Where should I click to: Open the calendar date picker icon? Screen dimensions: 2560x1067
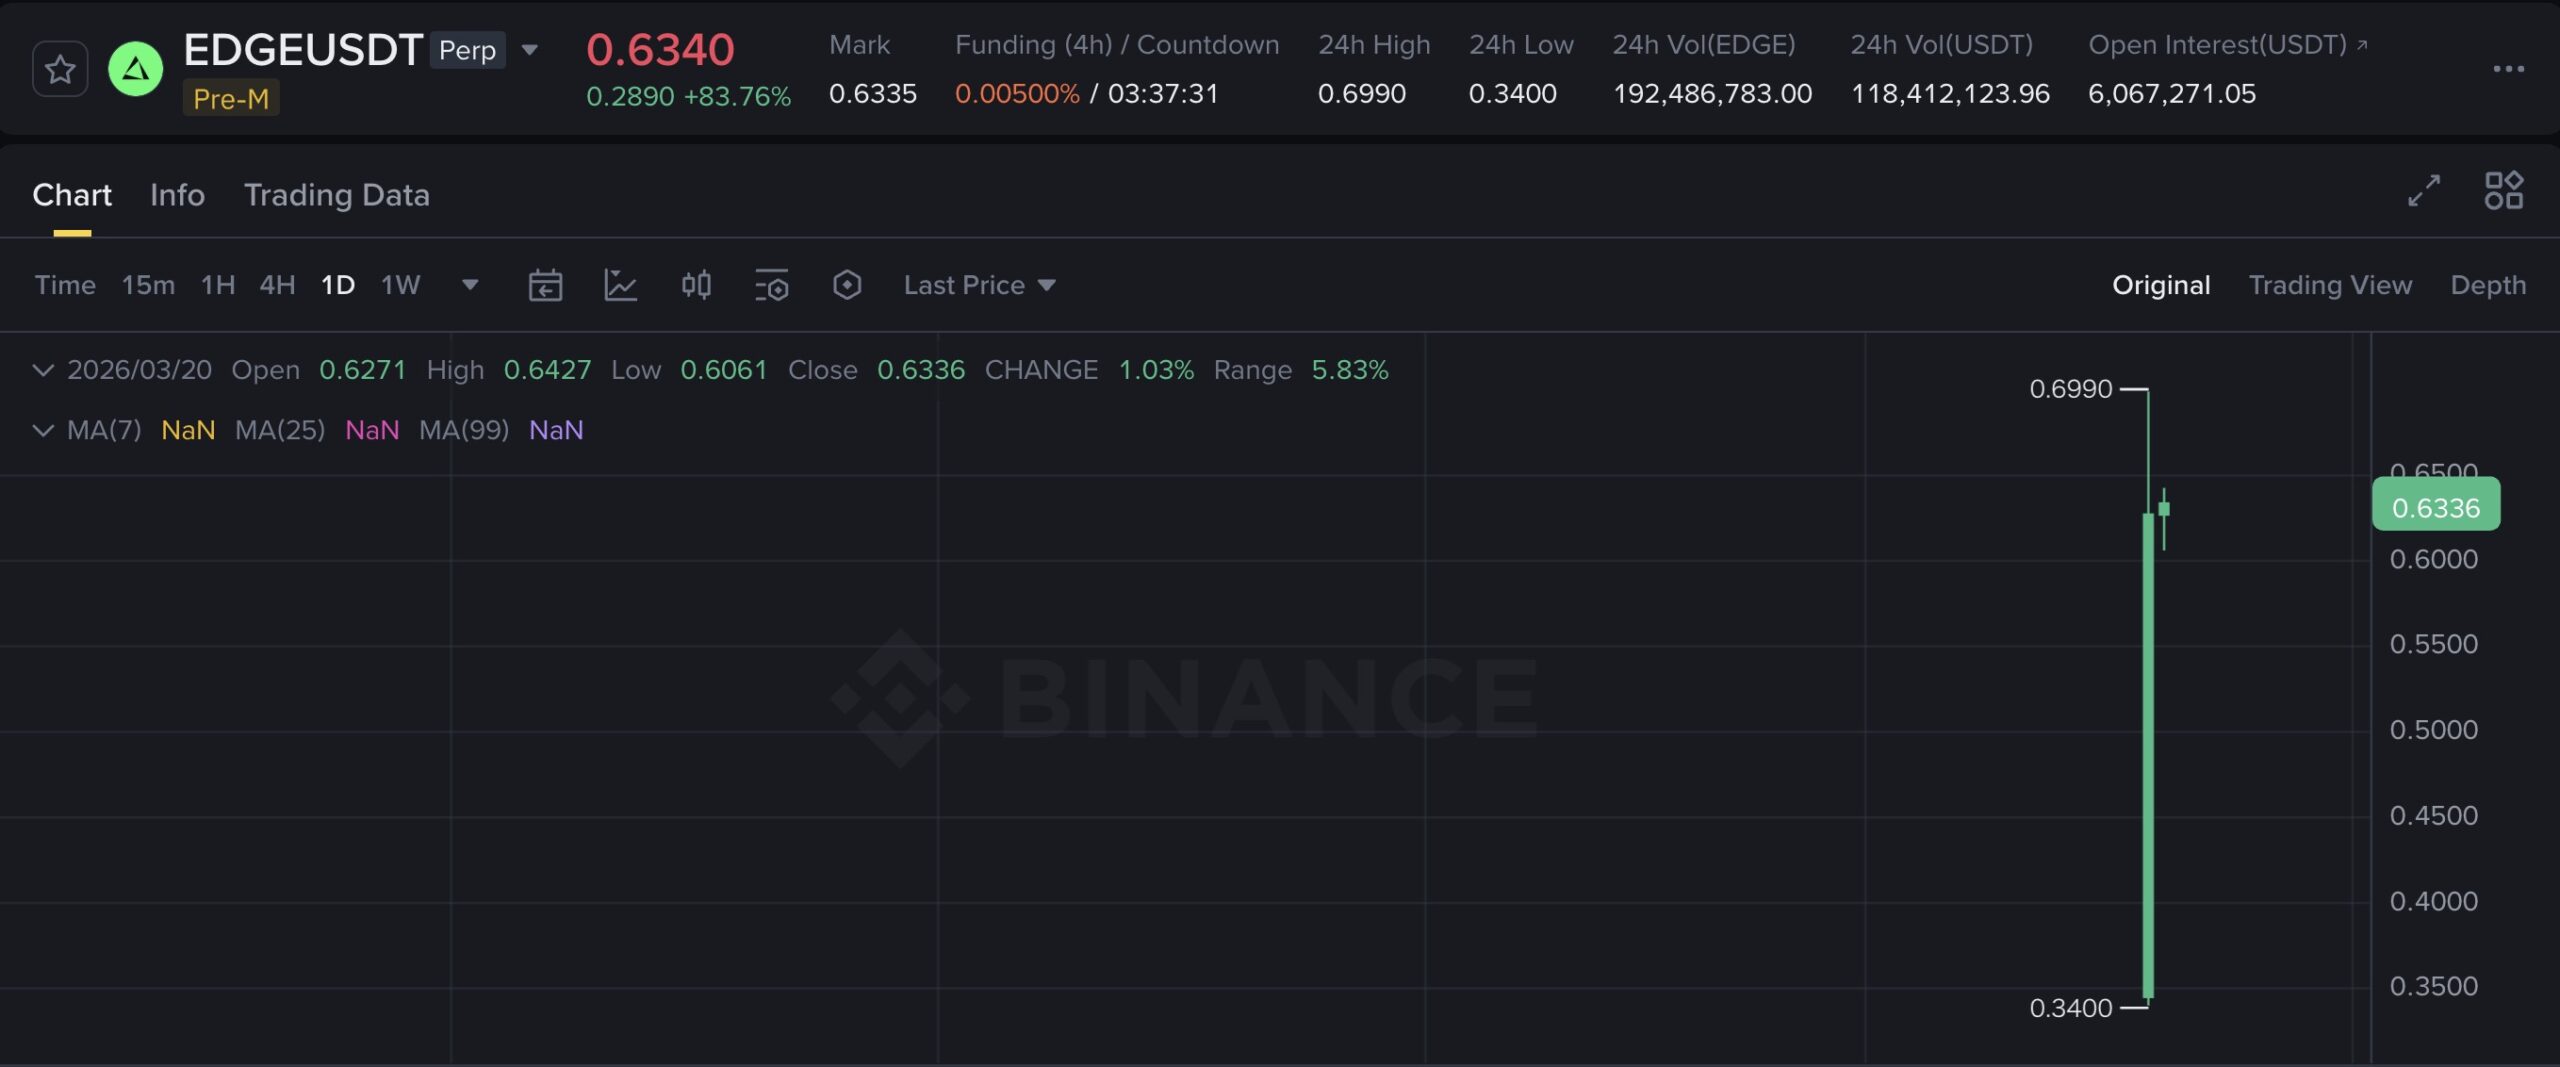(545, 285)
